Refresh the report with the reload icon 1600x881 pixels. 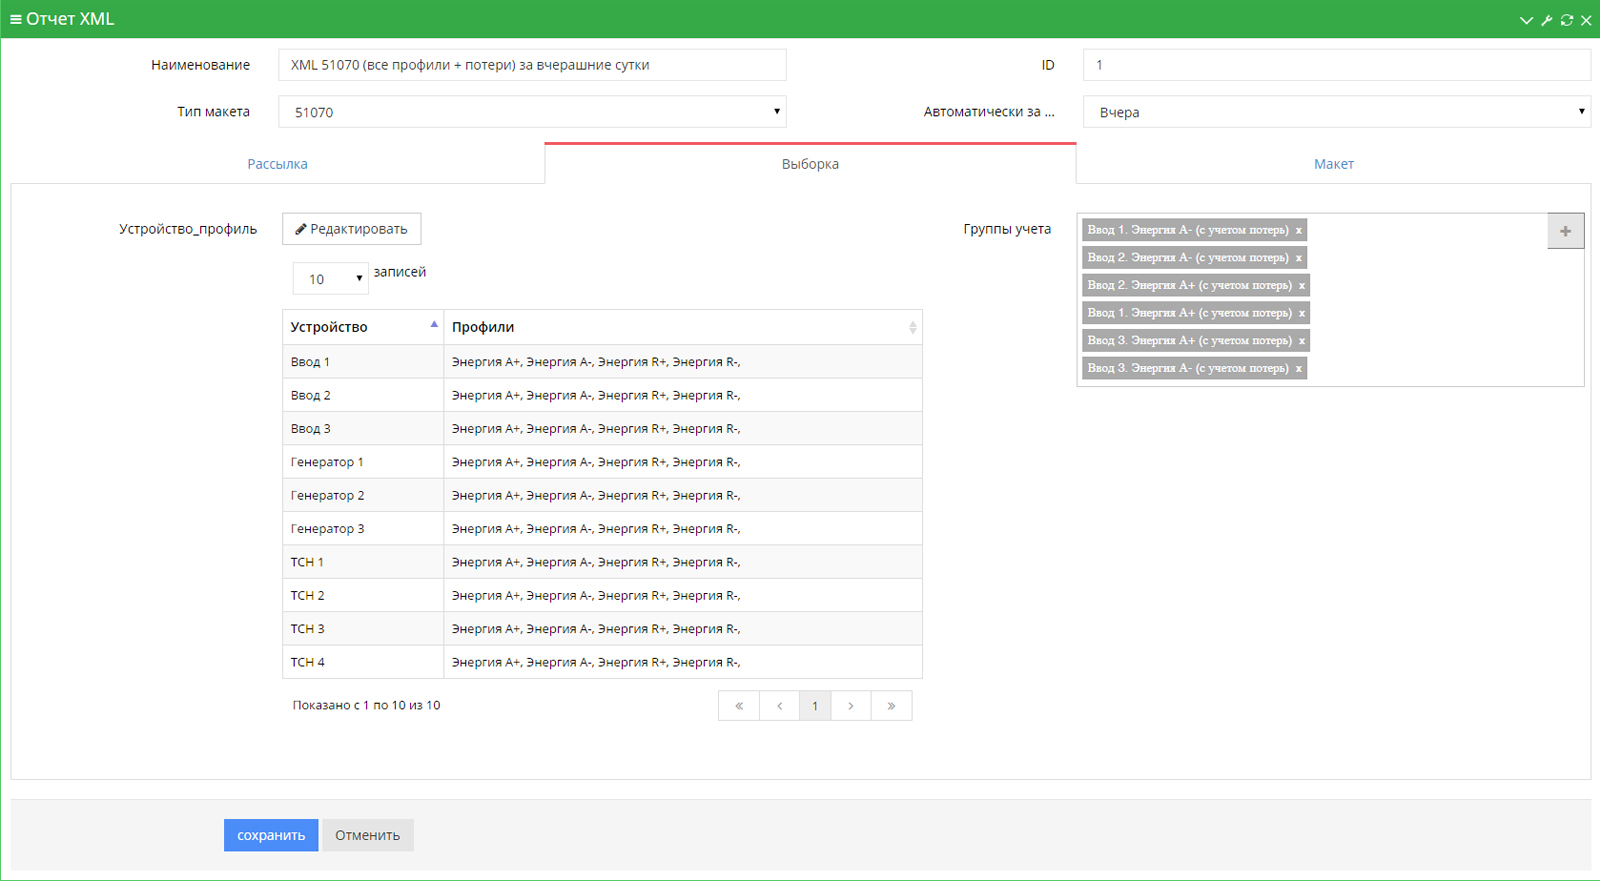[x=1566, y=20]
